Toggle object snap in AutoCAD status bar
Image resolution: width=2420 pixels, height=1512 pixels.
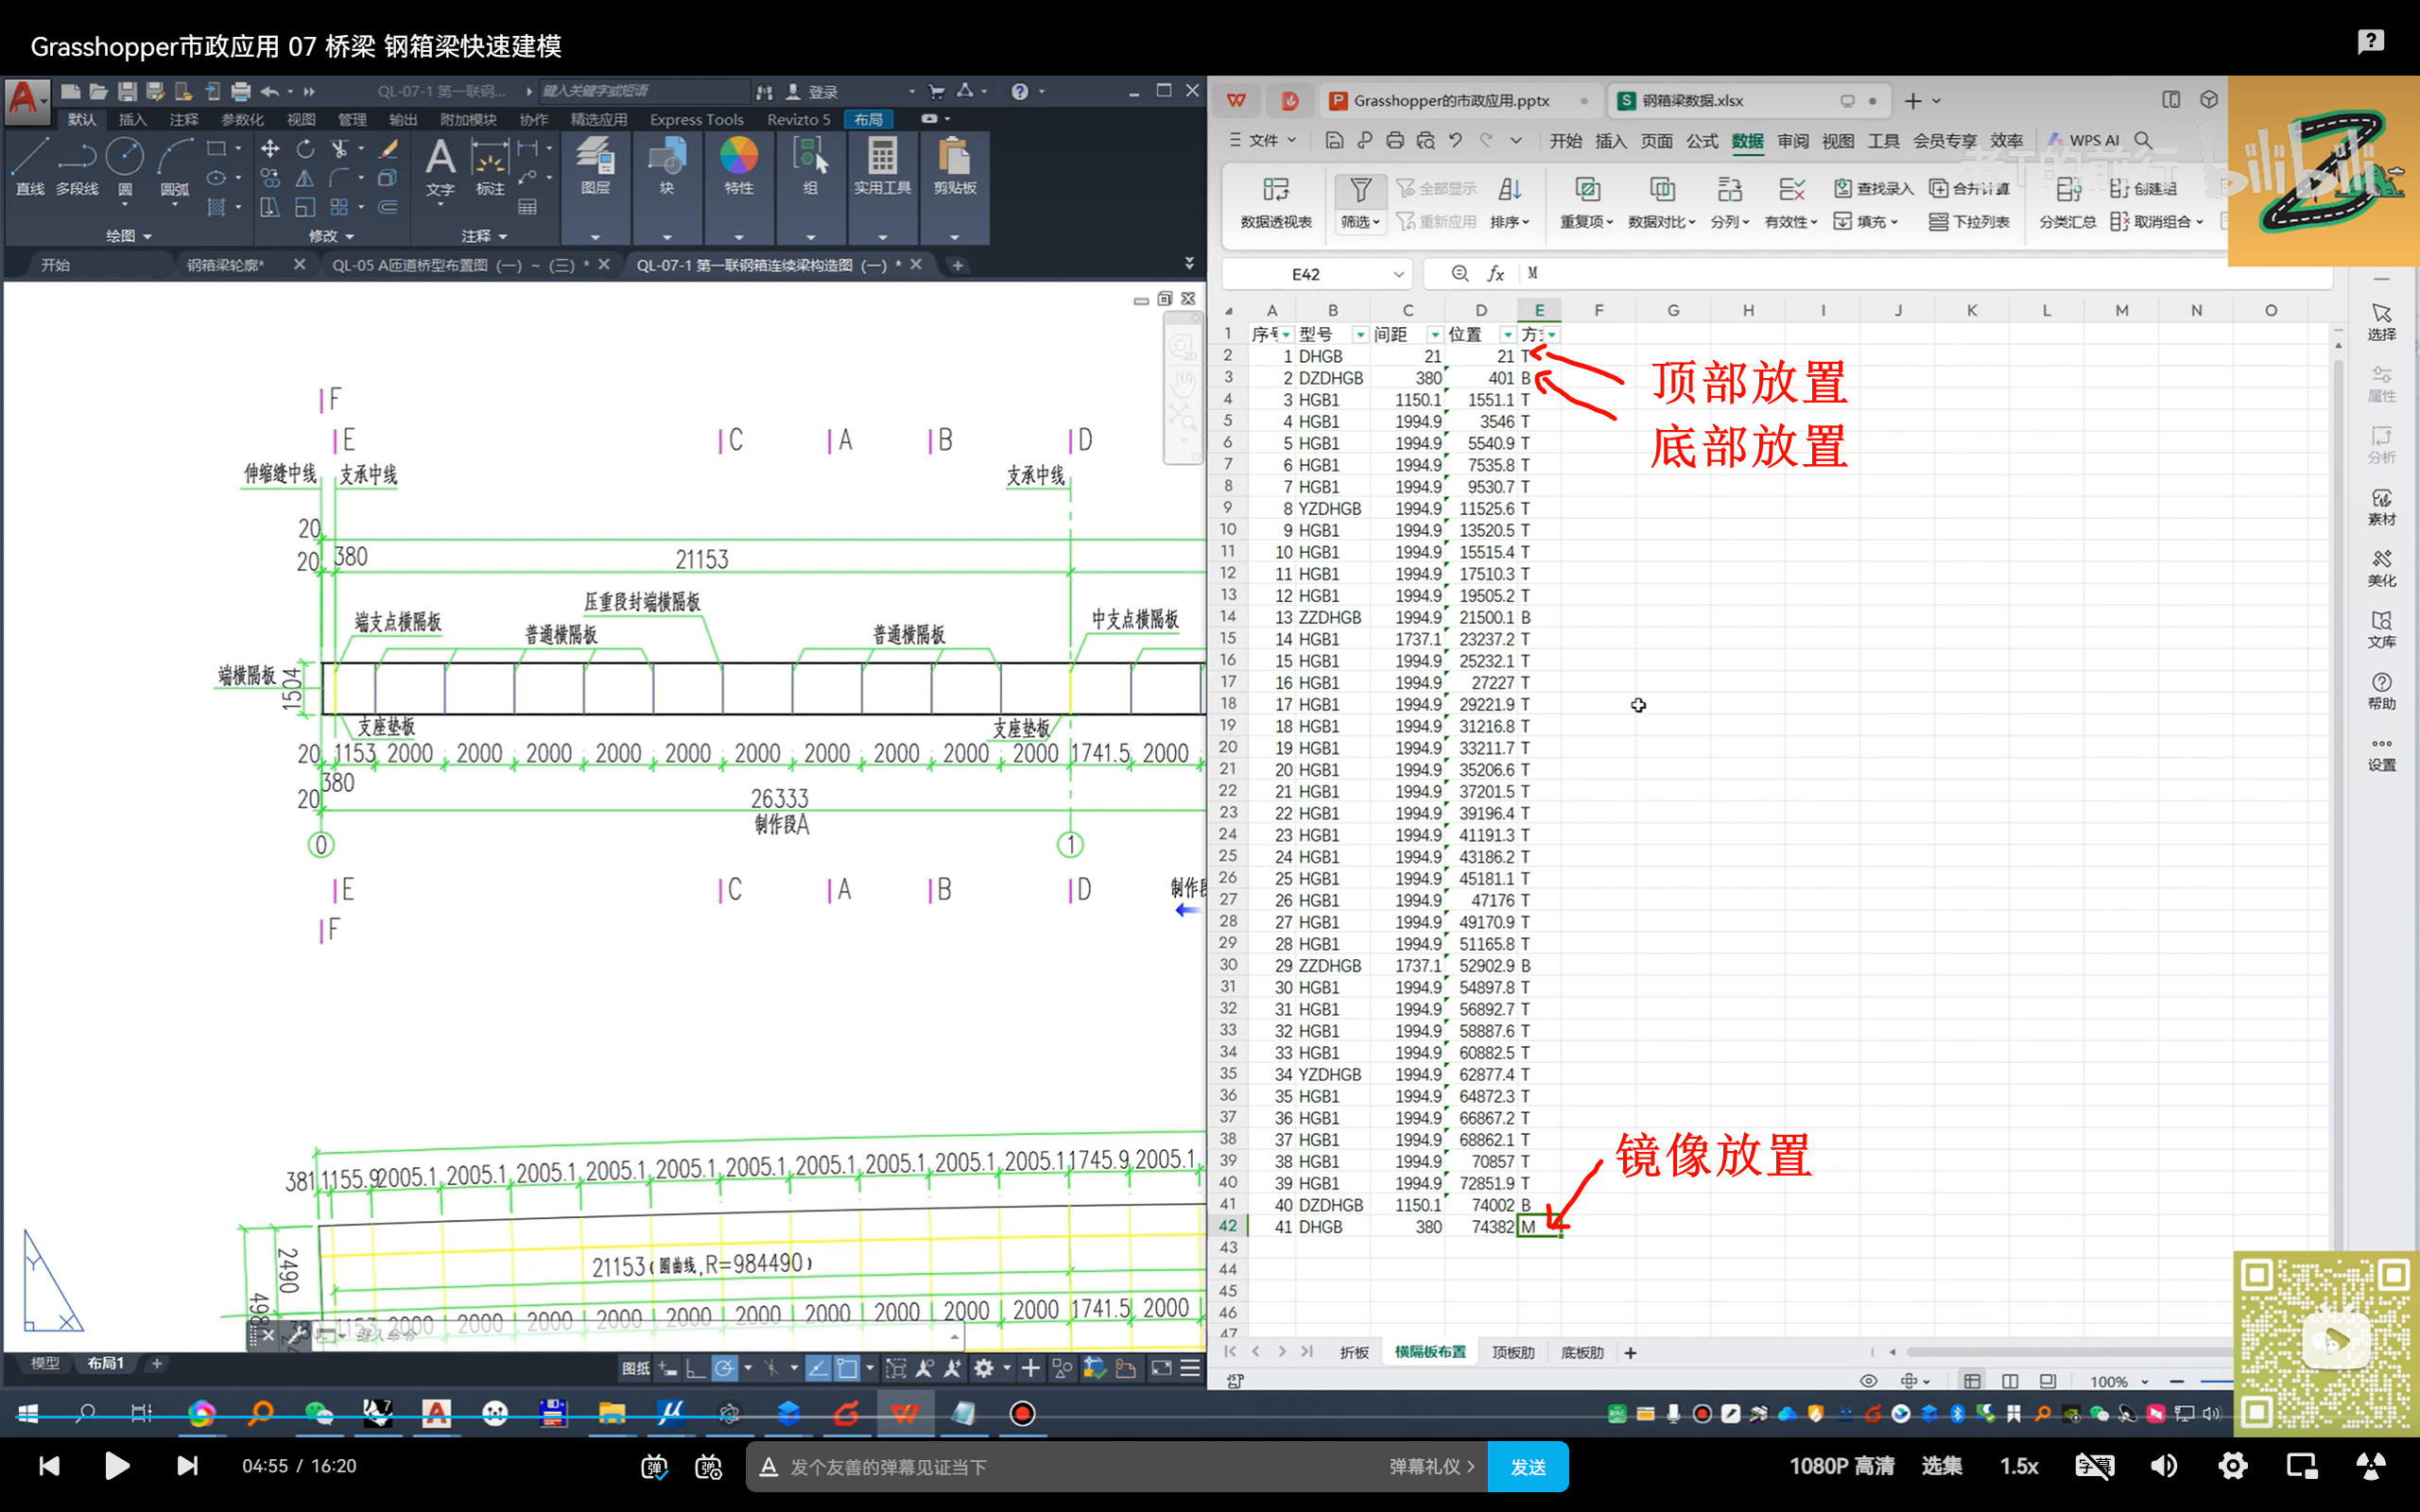click(x=847, y=1368)
